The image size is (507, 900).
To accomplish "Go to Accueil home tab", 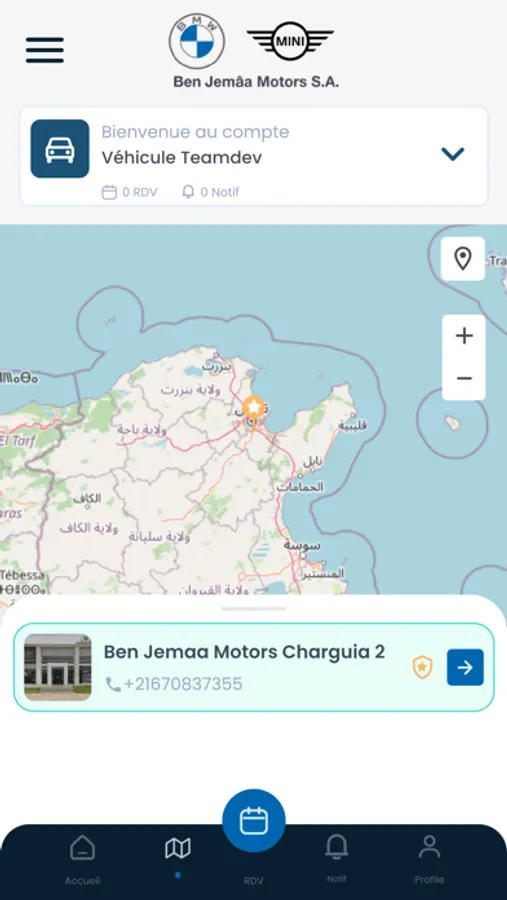I will 83,859.
